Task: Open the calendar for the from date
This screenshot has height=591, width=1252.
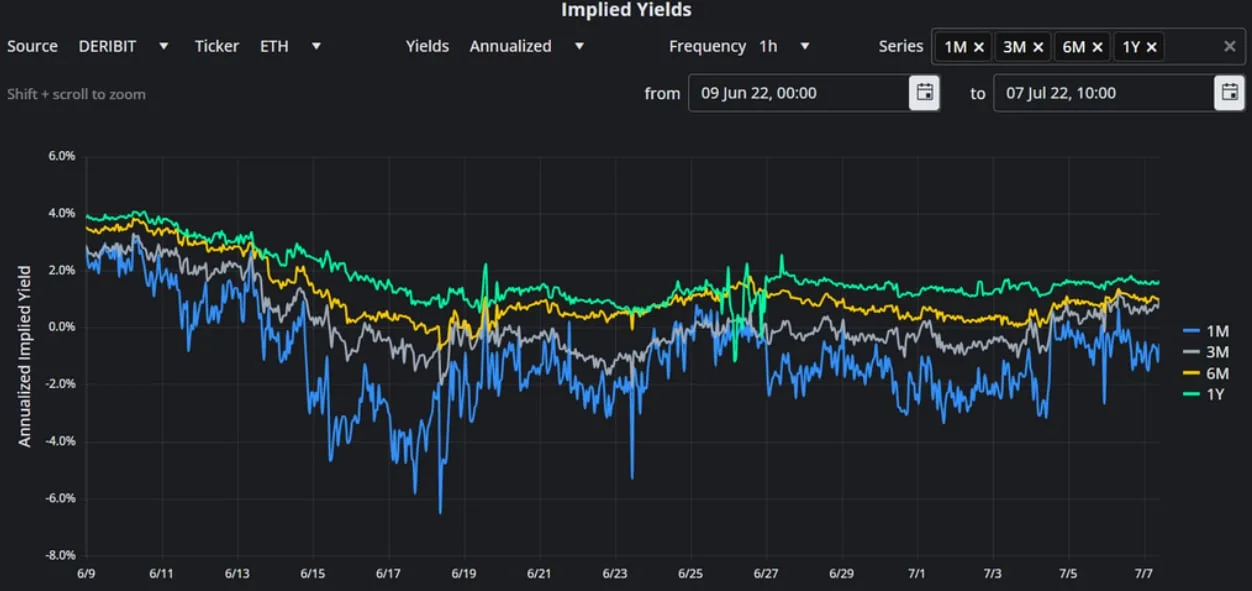Action: pyautogui.click(x=925, y=93)
